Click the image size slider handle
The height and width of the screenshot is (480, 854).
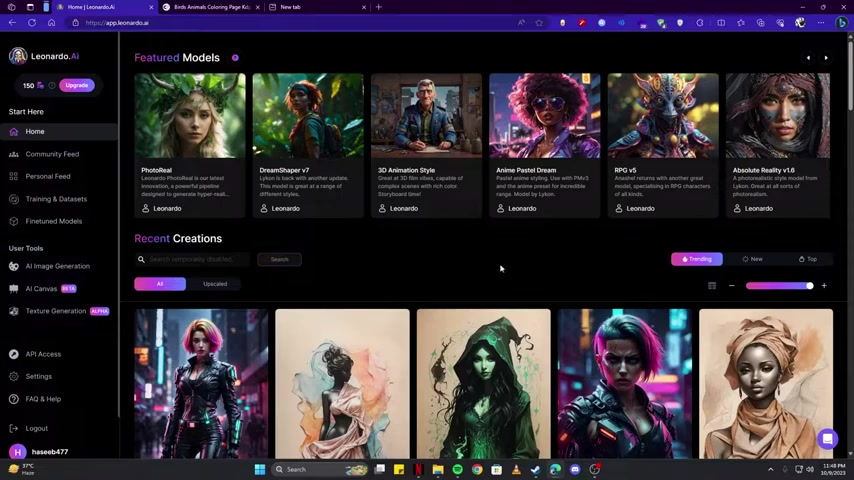(x=809, y=285)
